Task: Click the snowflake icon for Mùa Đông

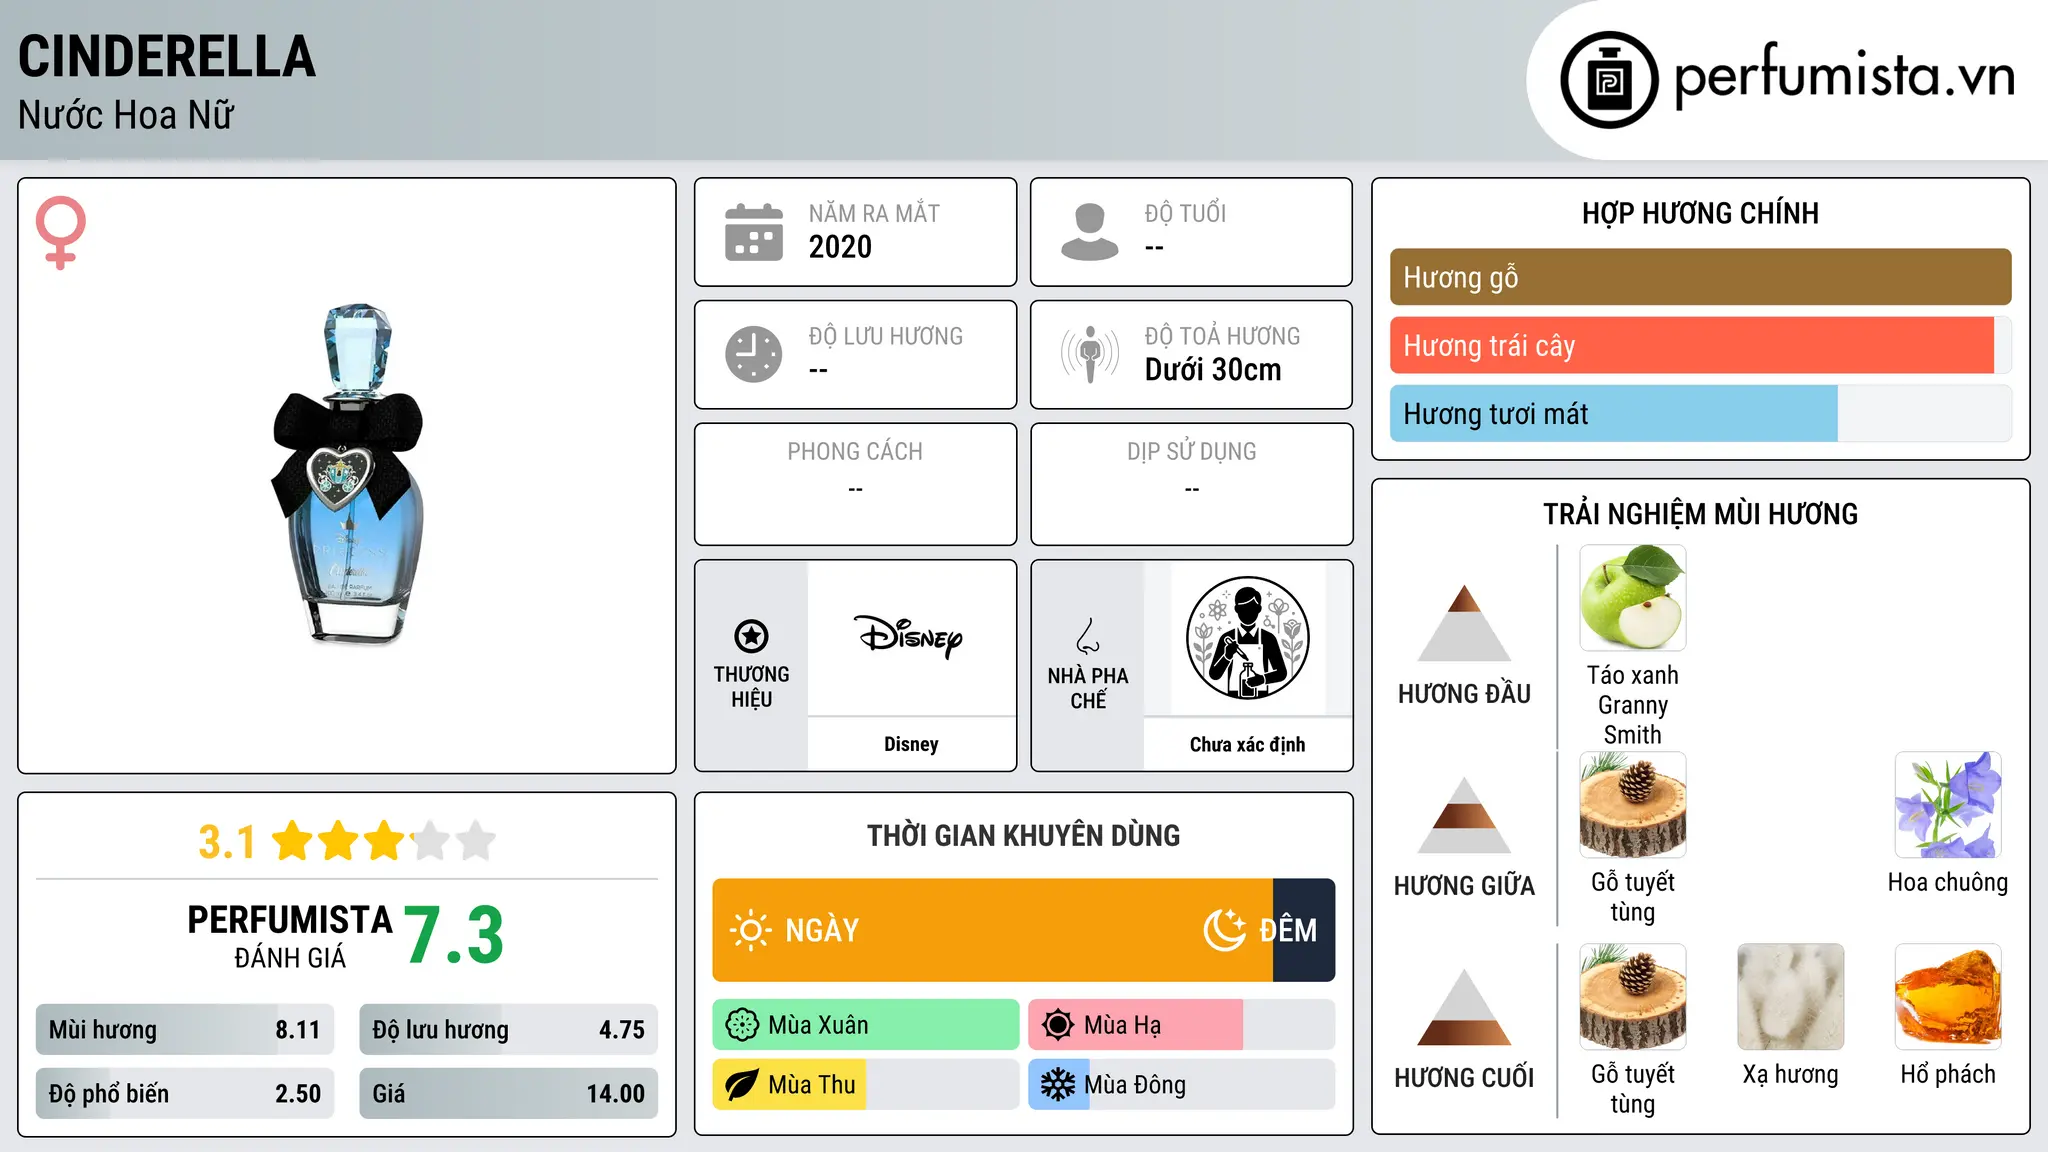Action: (1058, 1085)
